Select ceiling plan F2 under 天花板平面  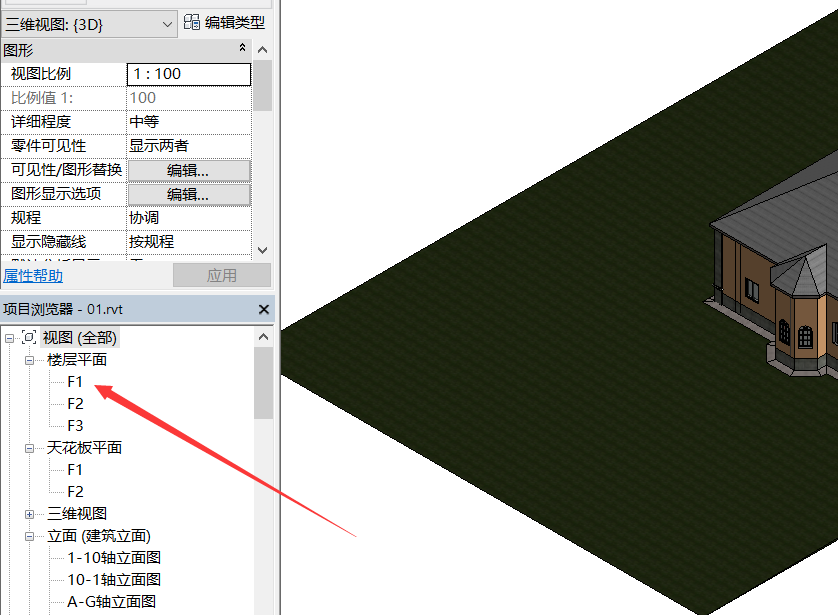click(x=76, y=492)
